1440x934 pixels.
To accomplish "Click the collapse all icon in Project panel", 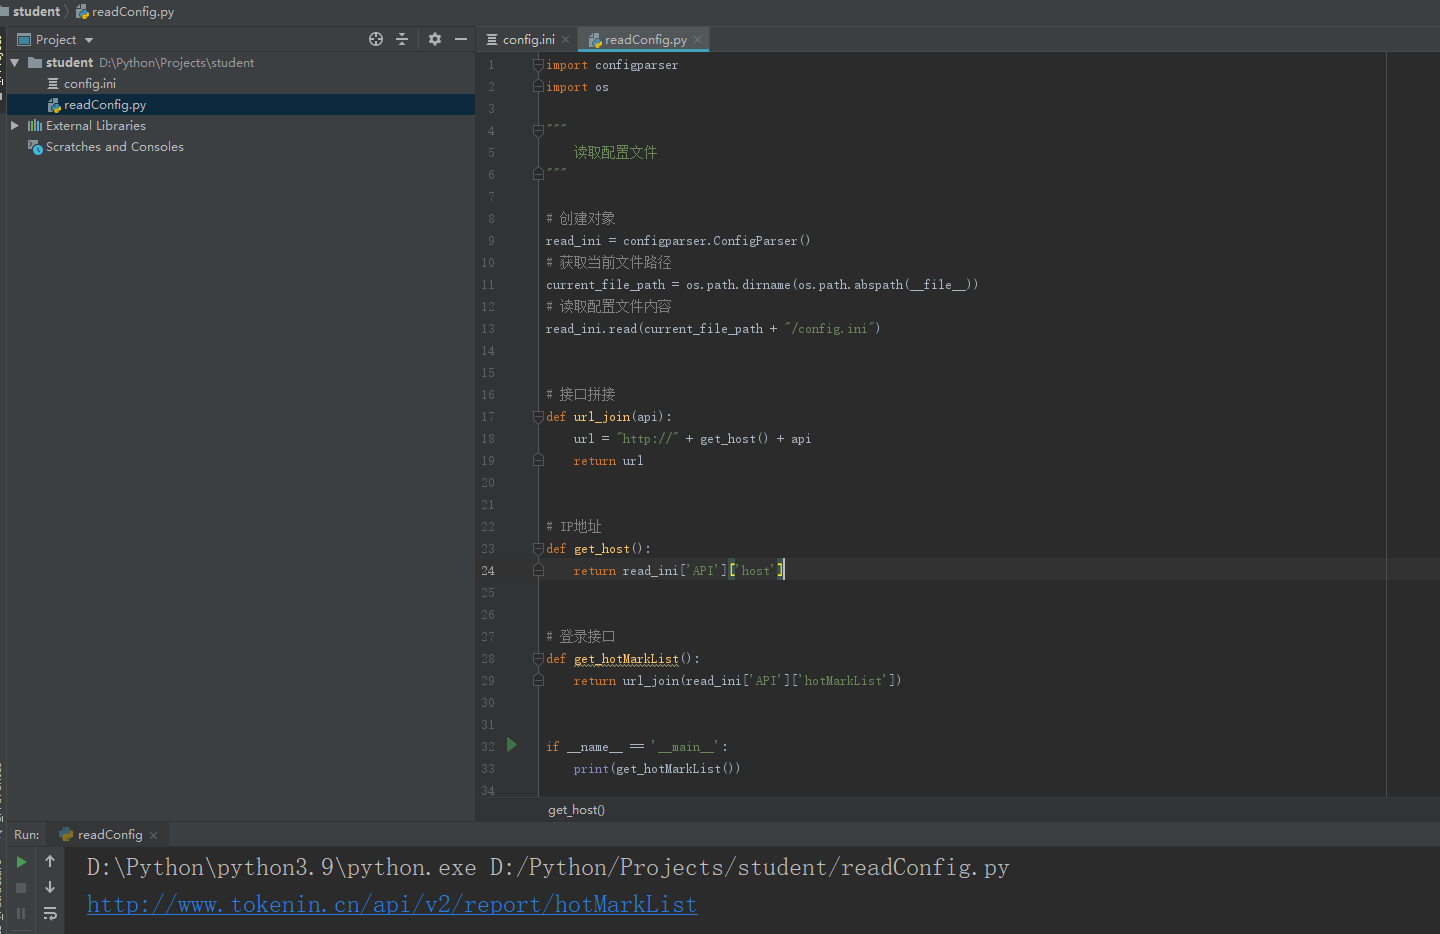I will coord(402,39).
